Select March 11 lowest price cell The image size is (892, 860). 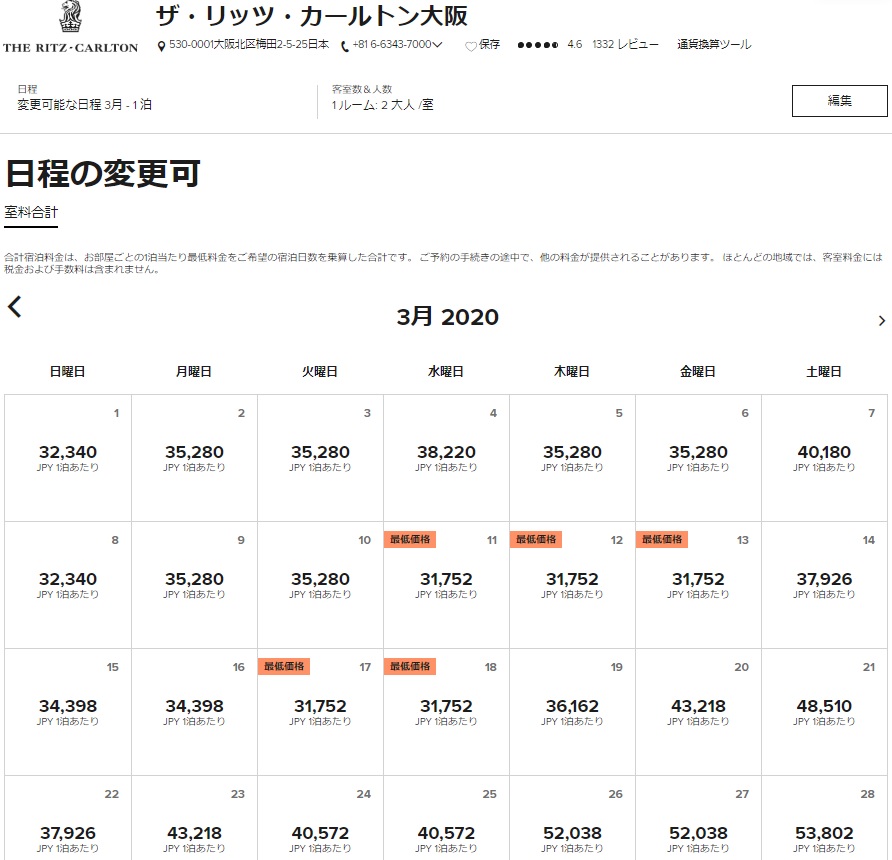[446, 585]
